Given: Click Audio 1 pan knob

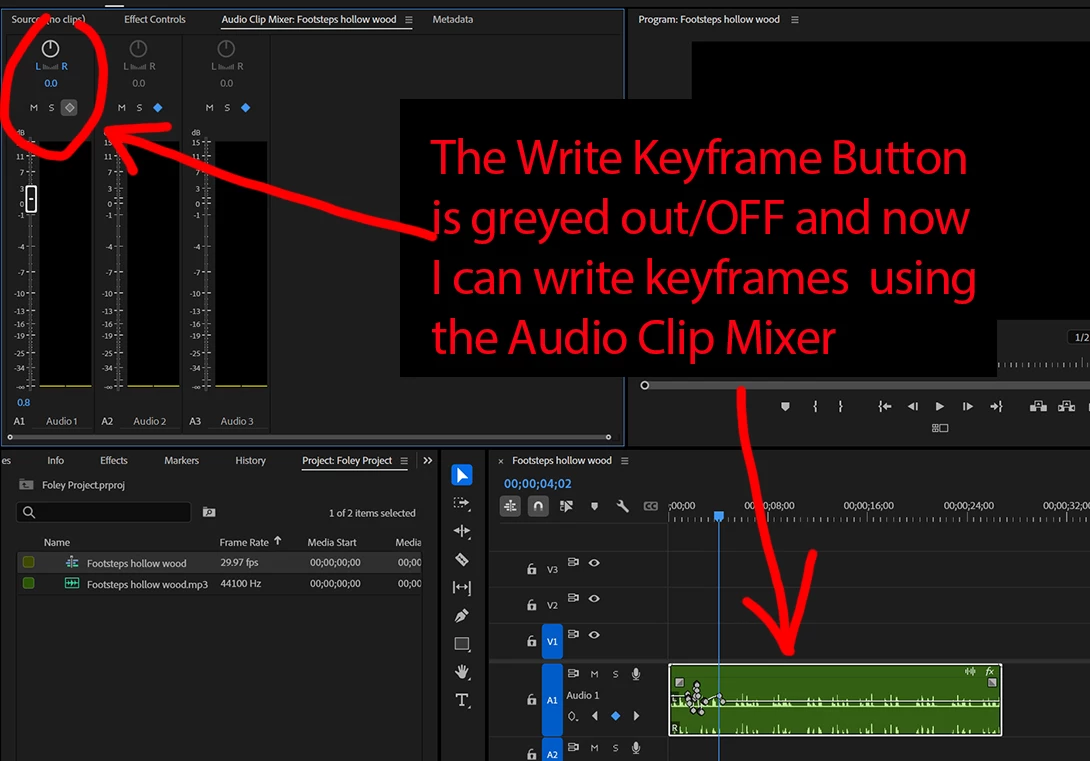Looking at the screenshot, I should coord(50,49).
